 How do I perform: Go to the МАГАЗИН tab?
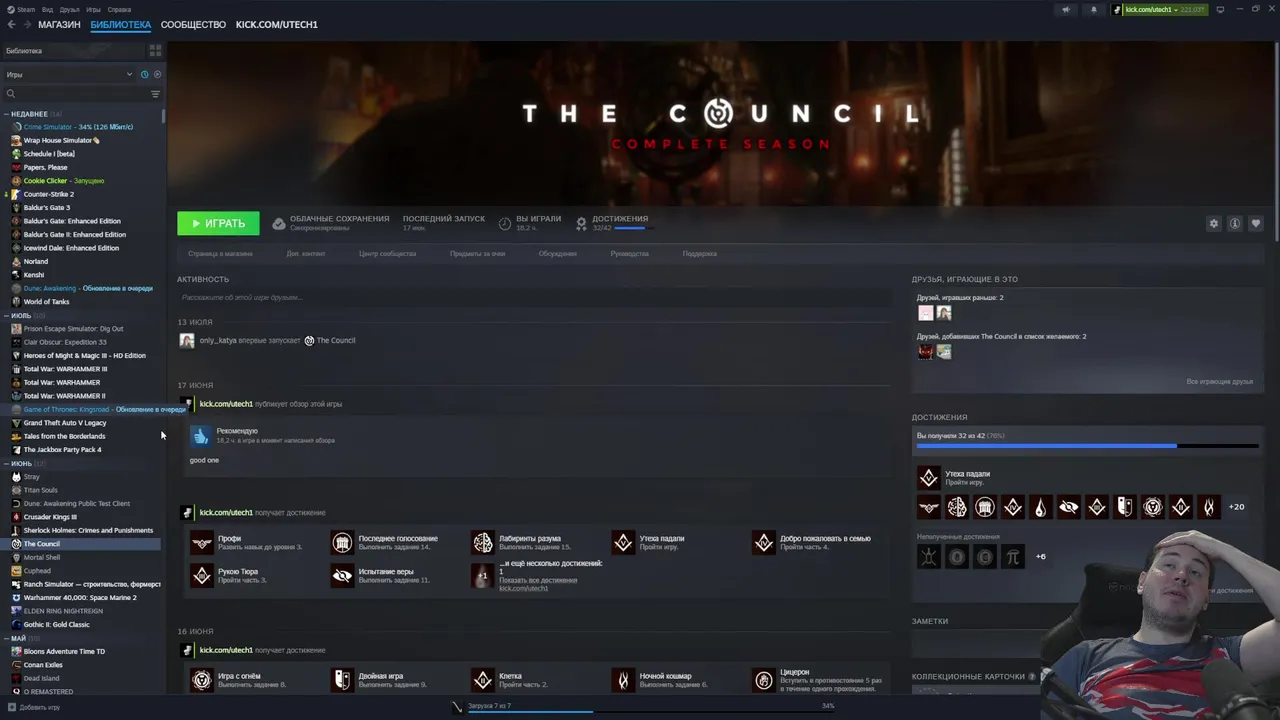pyautogui.click(x=59, y=24)
